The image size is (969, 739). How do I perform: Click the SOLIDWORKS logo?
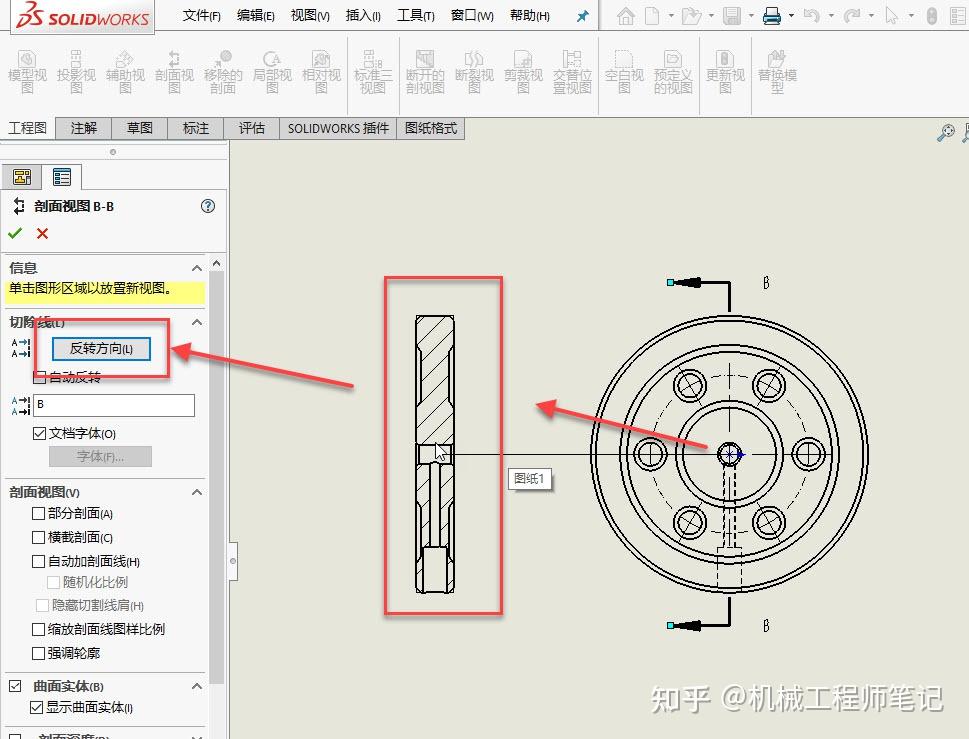tap(83, 17)
